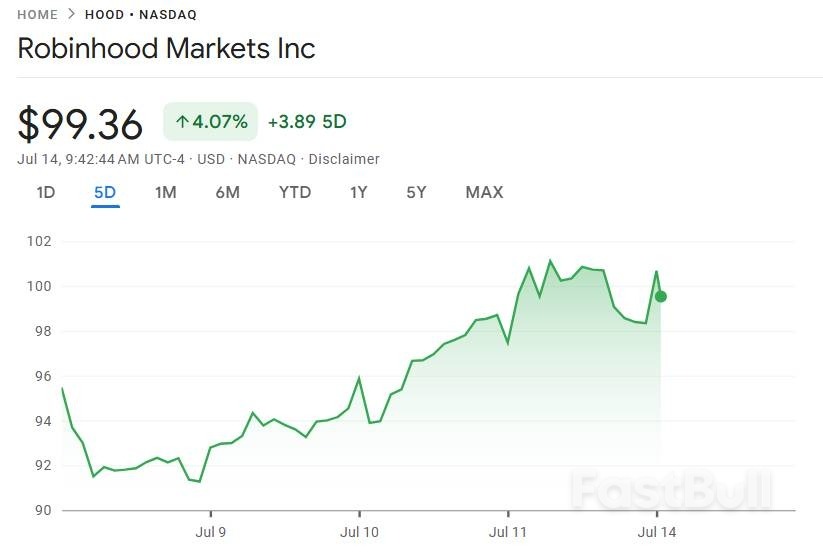Viewport: 823px width, 553px height.
Task: Open the Disclaimer link
Action: 344,159
